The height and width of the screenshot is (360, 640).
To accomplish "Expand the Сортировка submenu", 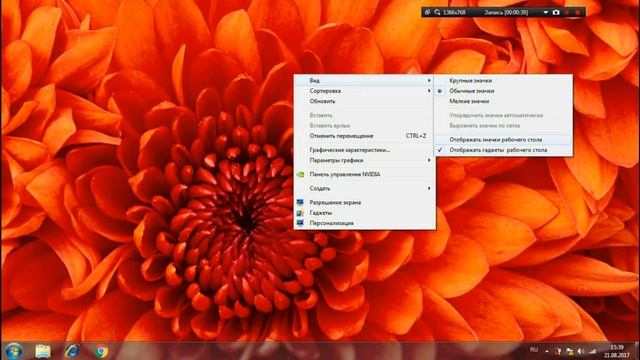I will (x=364, y=91).
